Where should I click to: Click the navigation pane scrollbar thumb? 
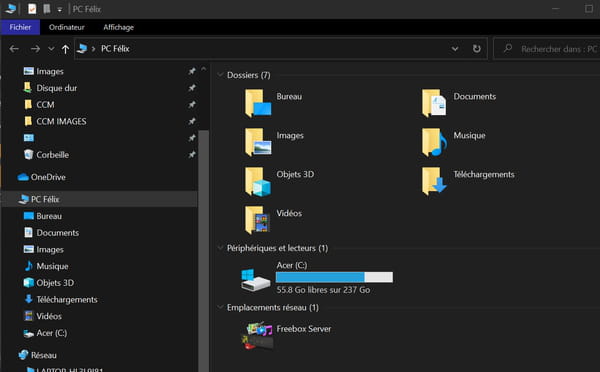coord(204,251)
